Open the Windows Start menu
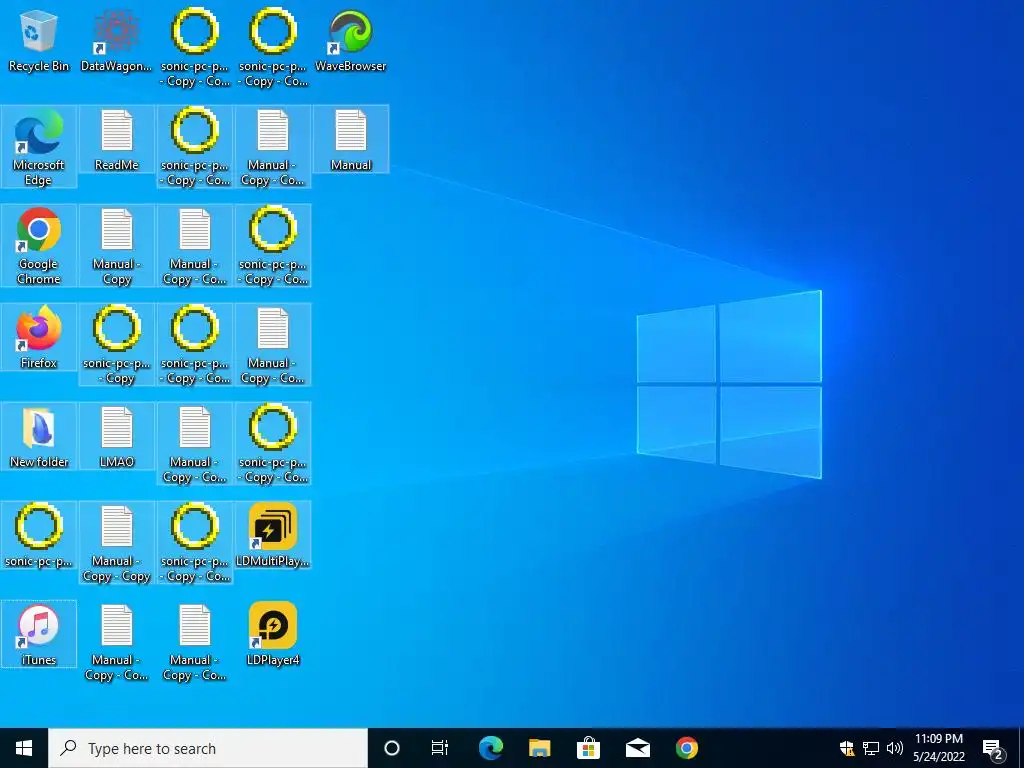The width and height of the screenshot is (1024, 768). tap(24, 748)
